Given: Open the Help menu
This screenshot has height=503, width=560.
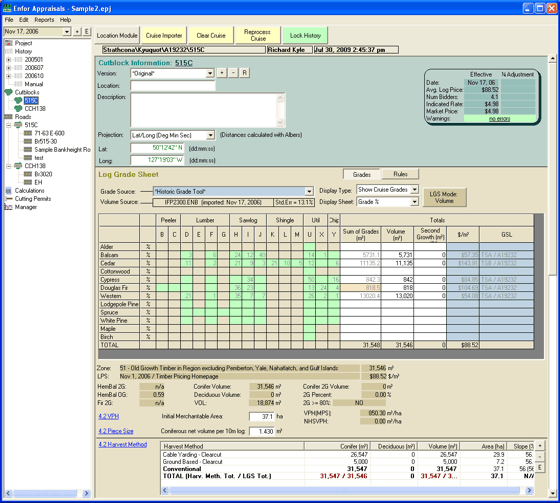Looking at the screenshot, I should pyautogui.click(x=65, y=20).
